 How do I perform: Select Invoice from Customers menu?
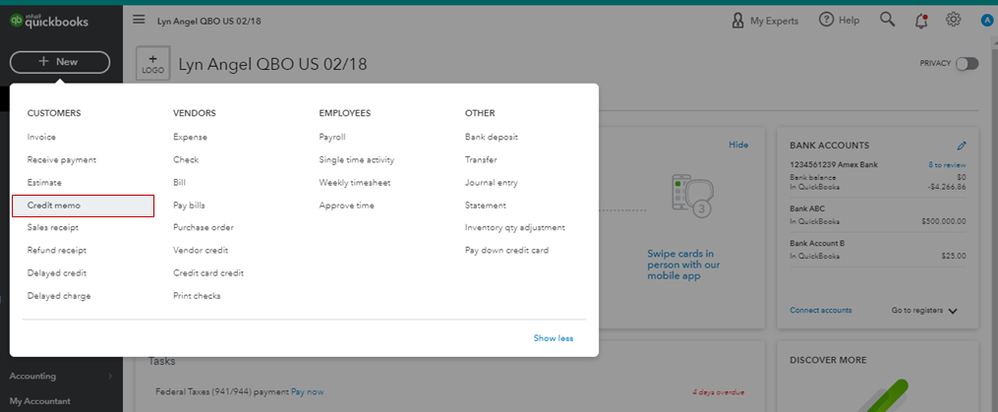click(x=41, y=137)
